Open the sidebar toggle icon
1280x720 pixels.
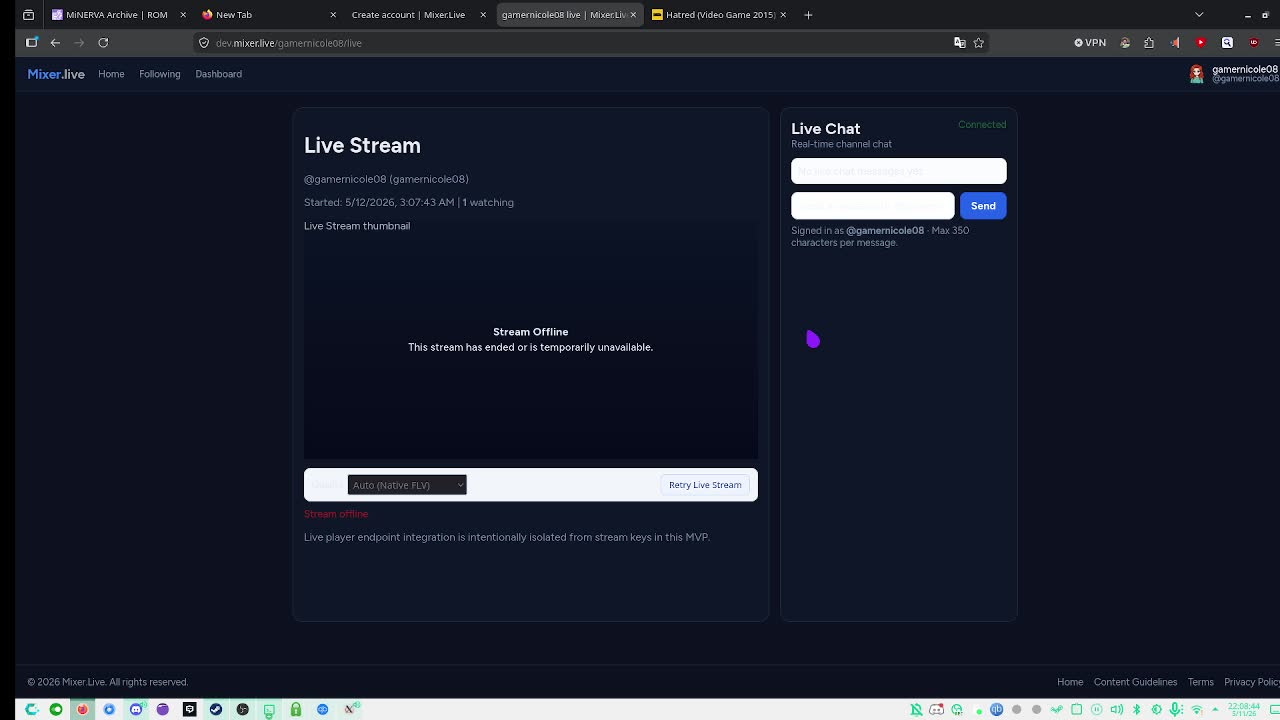tap(32, 42)
